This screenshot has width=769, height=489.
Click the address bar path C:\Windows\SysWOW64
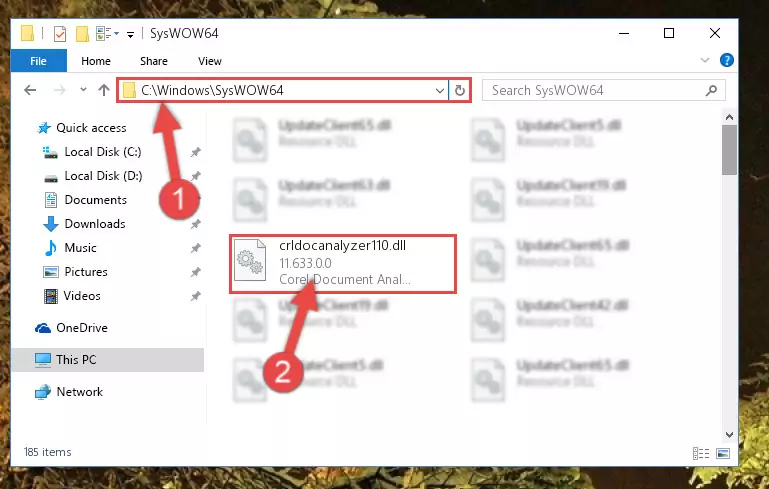212,90
